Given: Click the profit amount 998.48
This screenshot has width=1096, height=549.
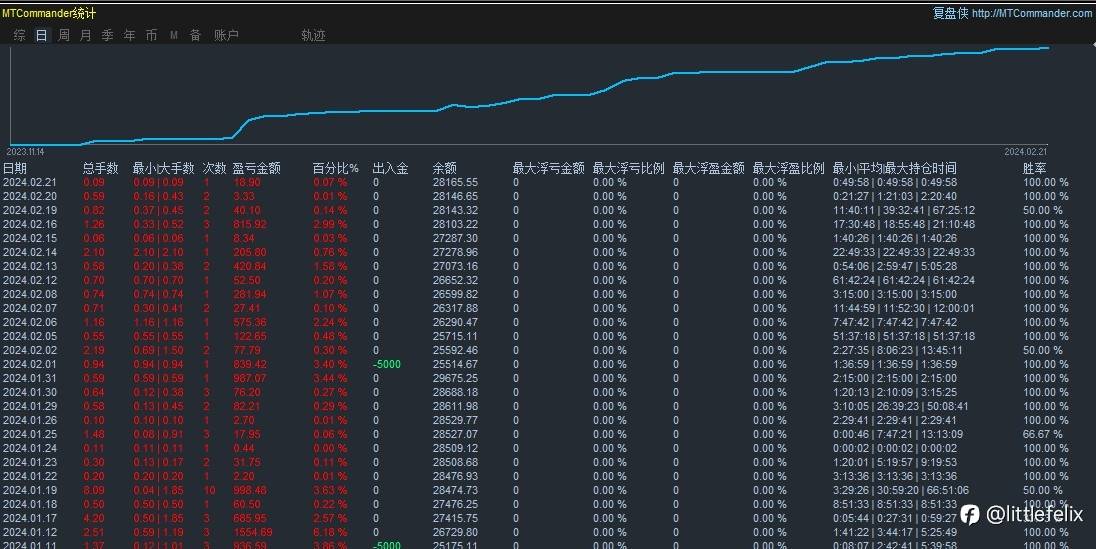Looking at the screenshot, I should coord(250,490).
